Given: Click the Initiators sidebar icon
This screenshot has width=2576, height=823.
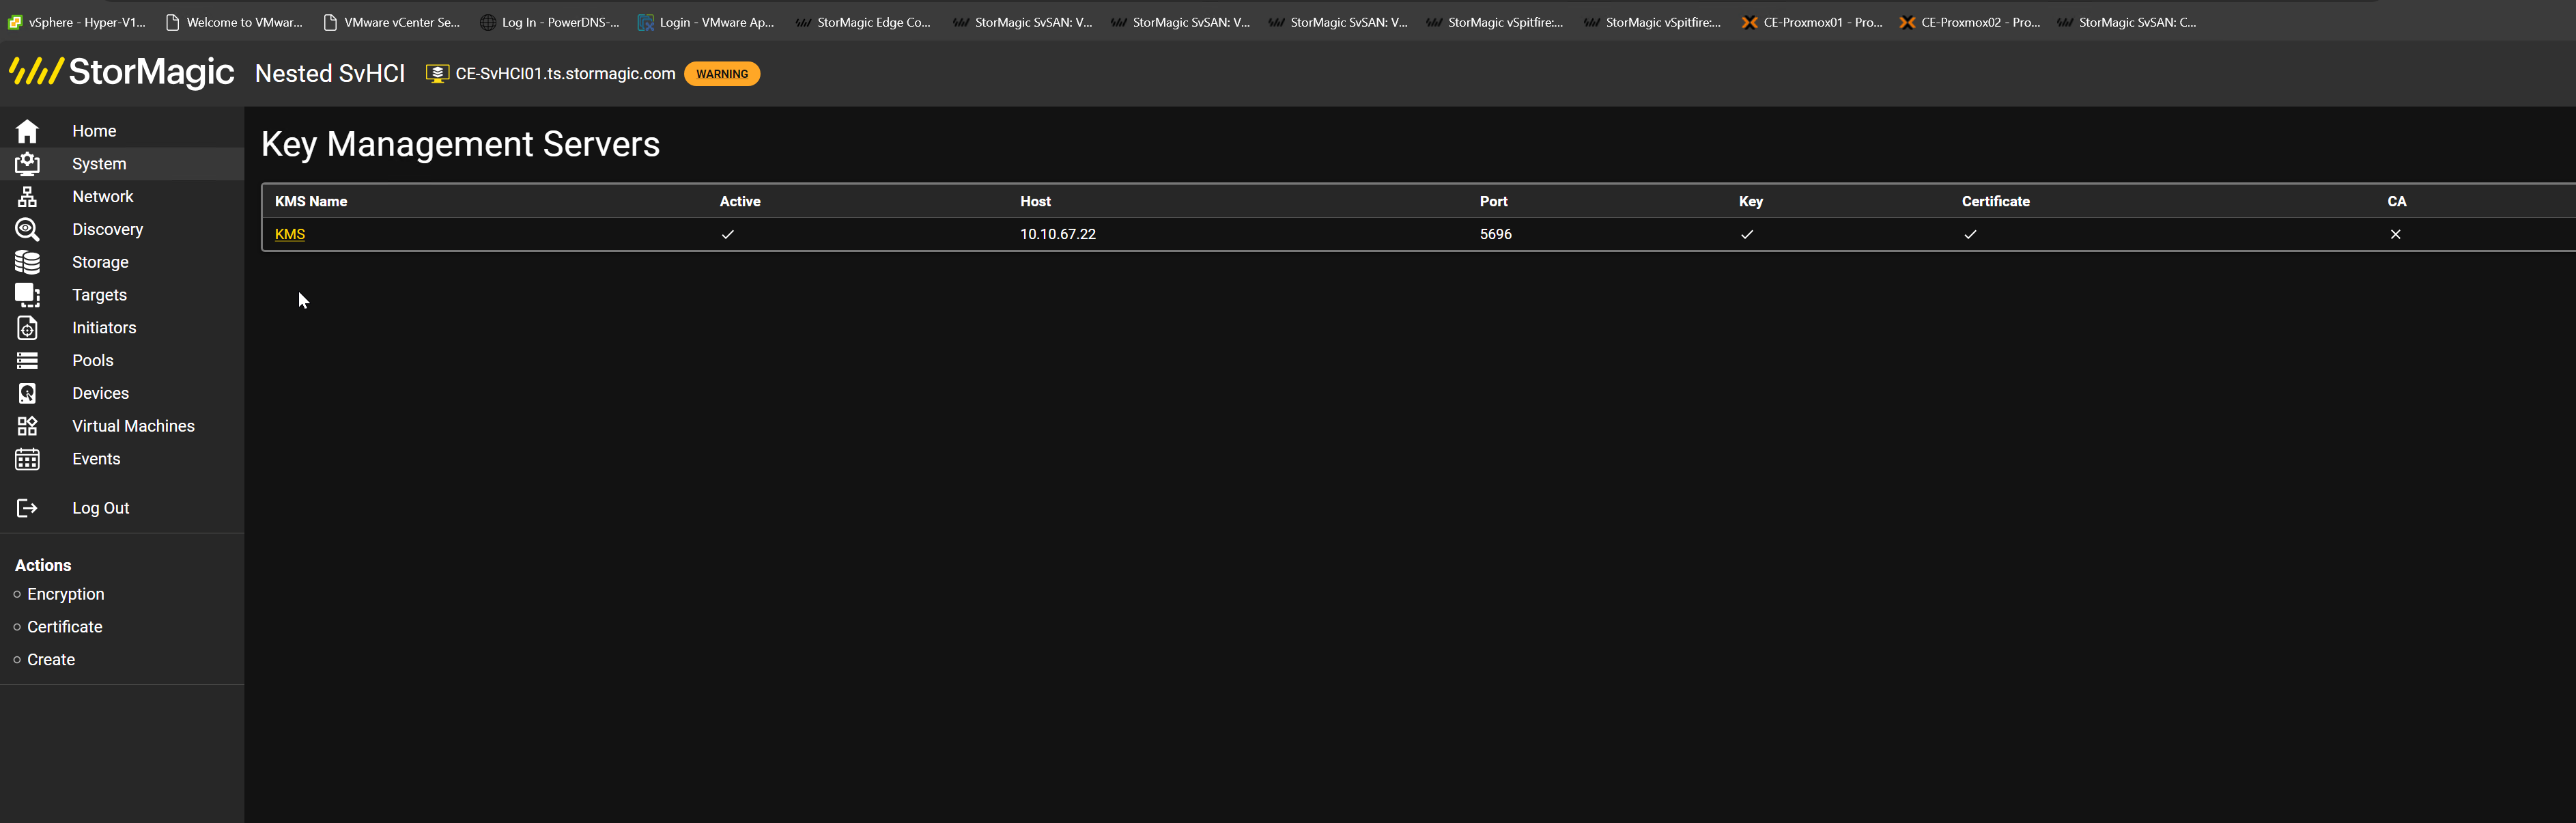Looking at the screenshot, I should coord(27,328).
